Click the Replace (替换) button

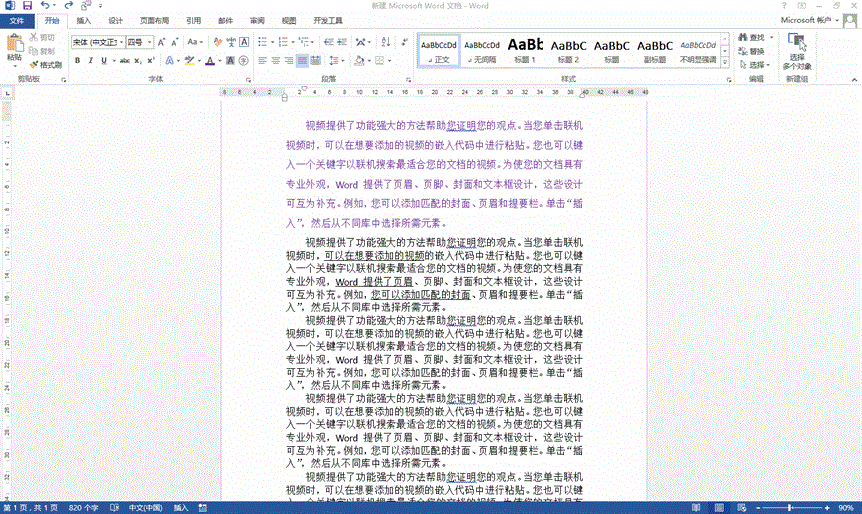(x=757, y=51)
